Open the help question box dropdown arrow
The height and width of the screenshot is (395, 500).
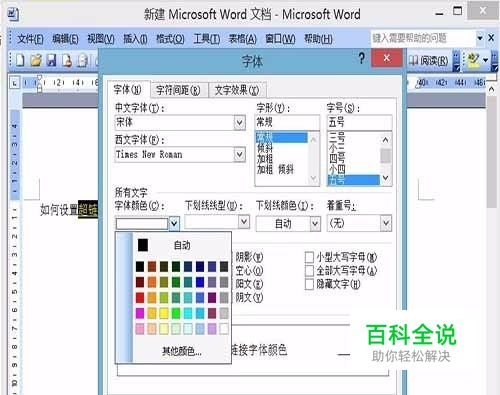pyautogui.click(x=480, y=38)
